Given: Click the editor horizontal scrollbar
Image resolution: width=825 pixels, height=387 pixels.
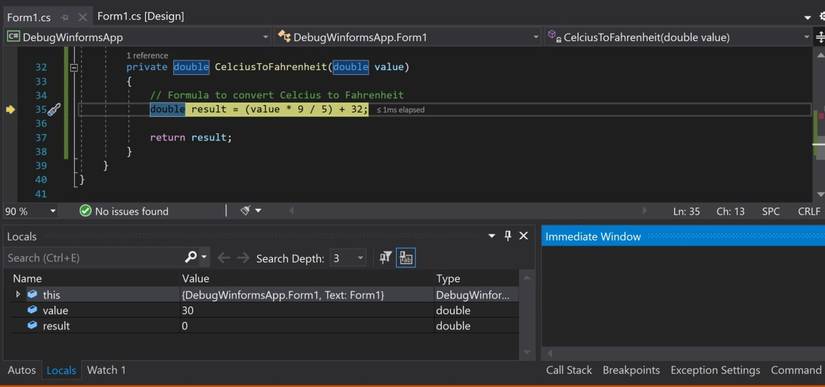Looking at the screenshot, I should point(468,211).
